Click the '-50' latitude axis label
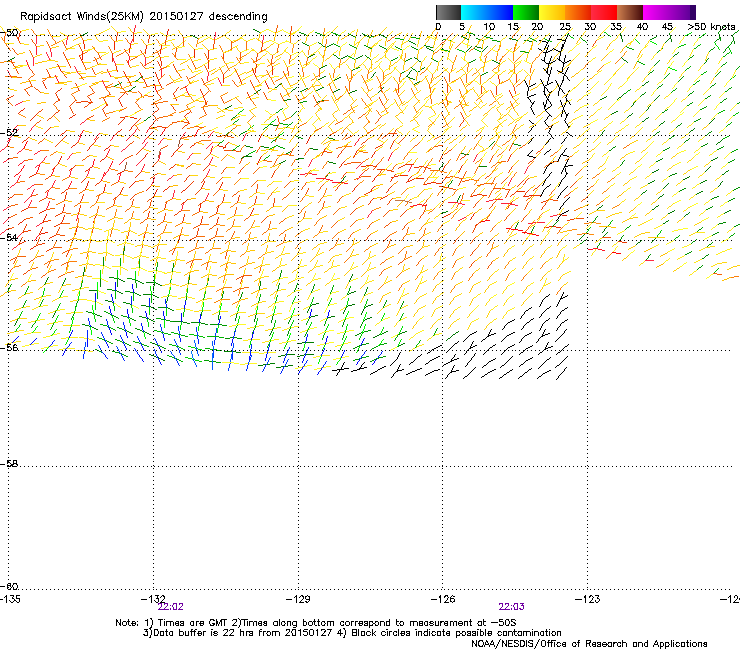 [x=9, y=33]
